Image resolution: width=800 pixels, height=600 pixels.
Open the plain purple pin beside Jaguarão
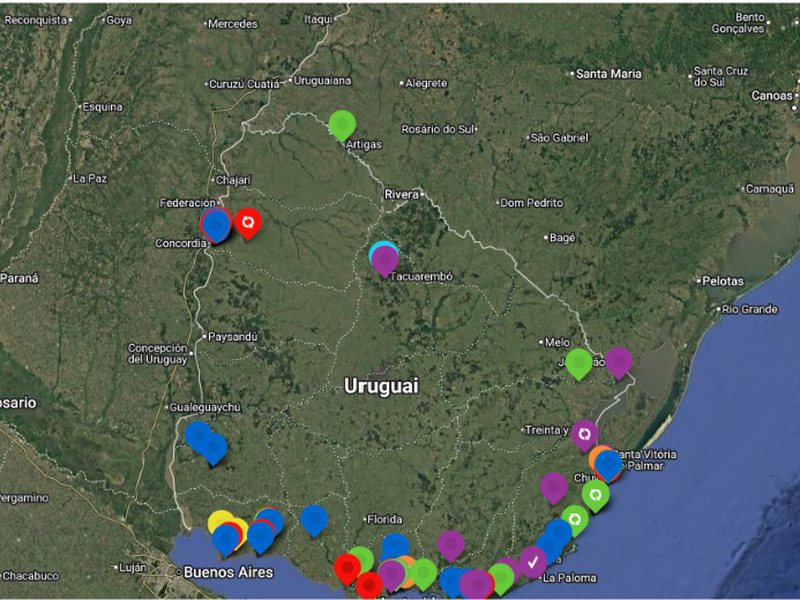click(619, 362)
